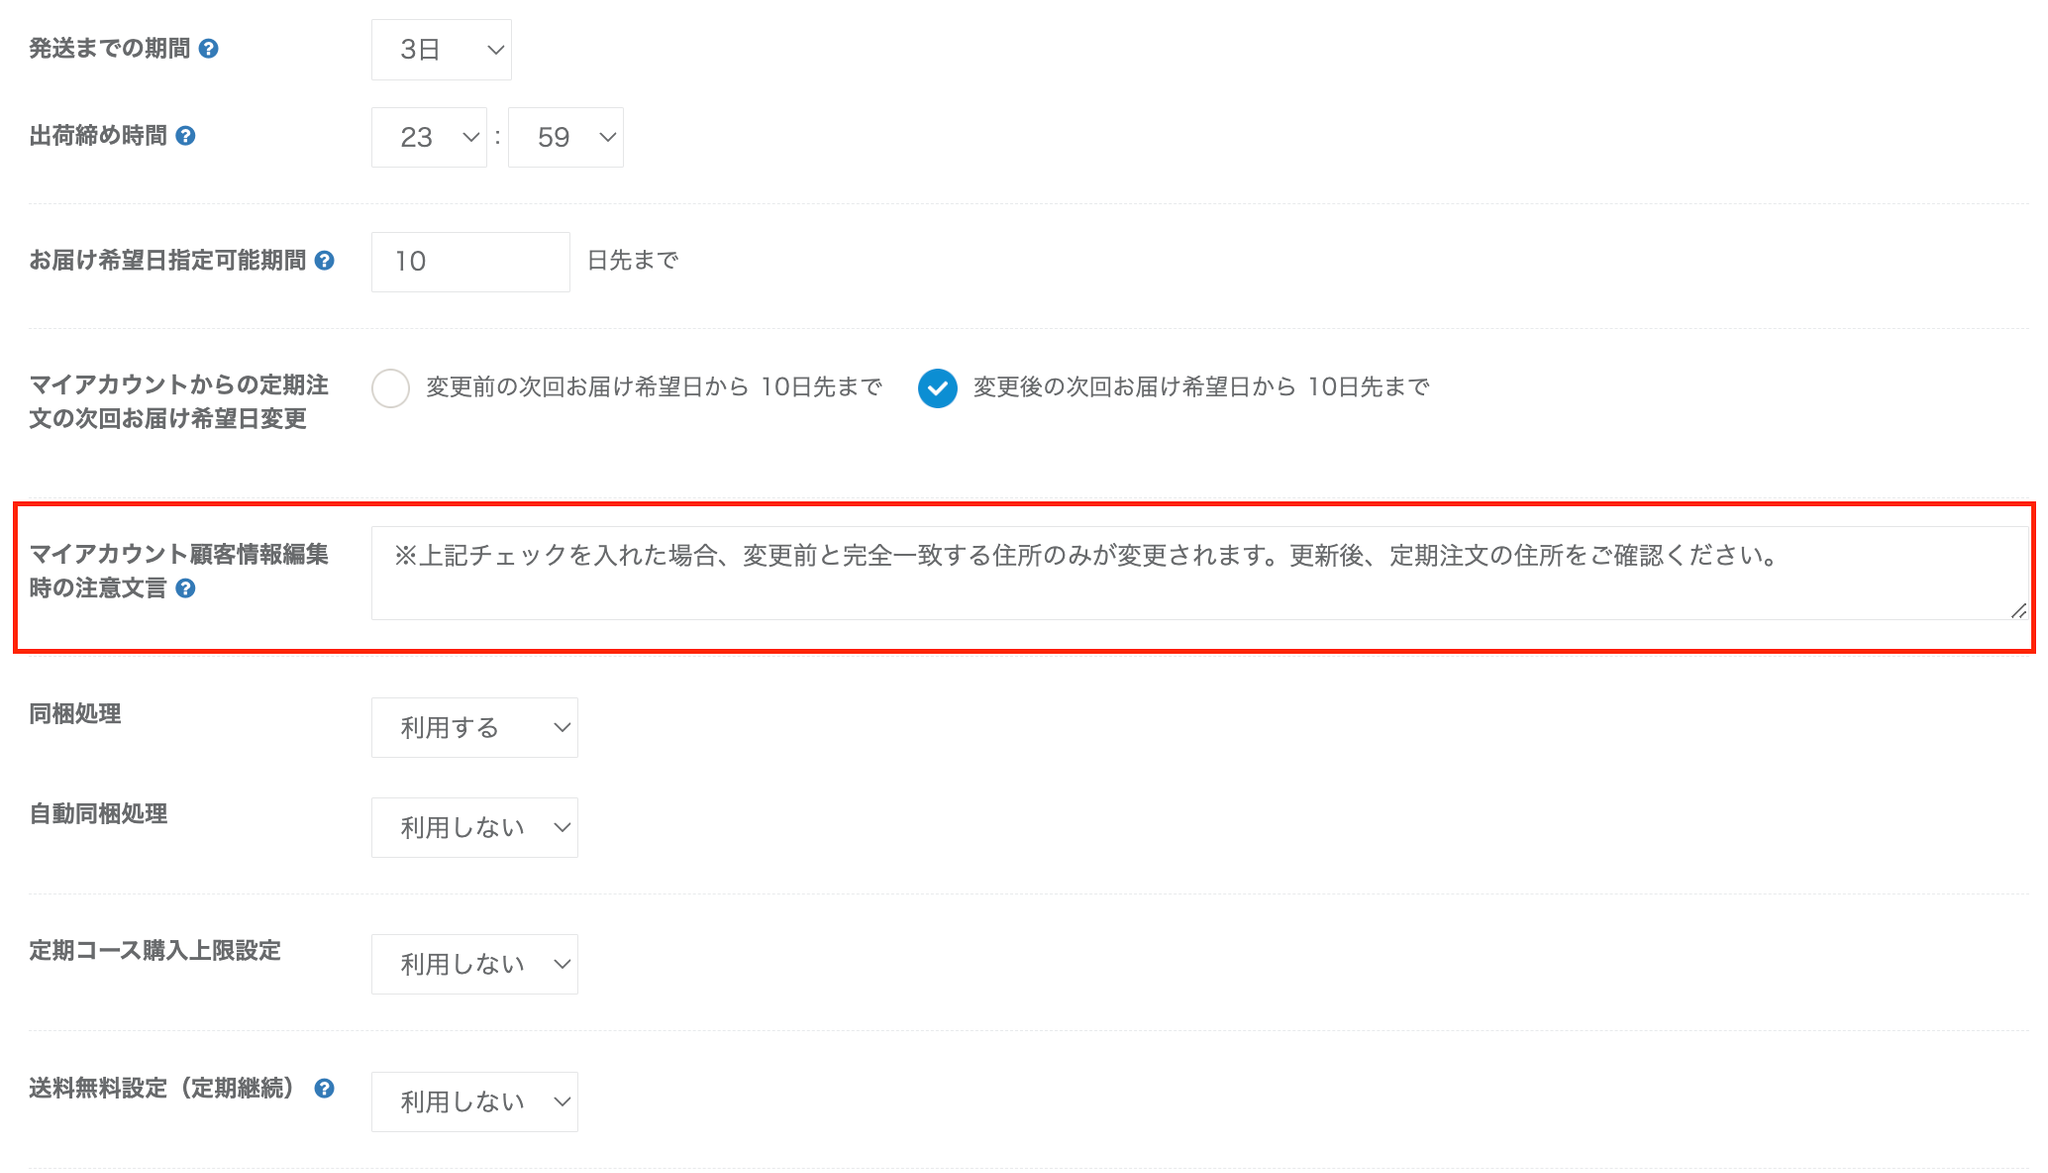Screen dimensions: 2048x1173
Task: Open 送料無料設定 dropdown showing 利用しない
Action: pyautogui.click(x=474, y=1102)
